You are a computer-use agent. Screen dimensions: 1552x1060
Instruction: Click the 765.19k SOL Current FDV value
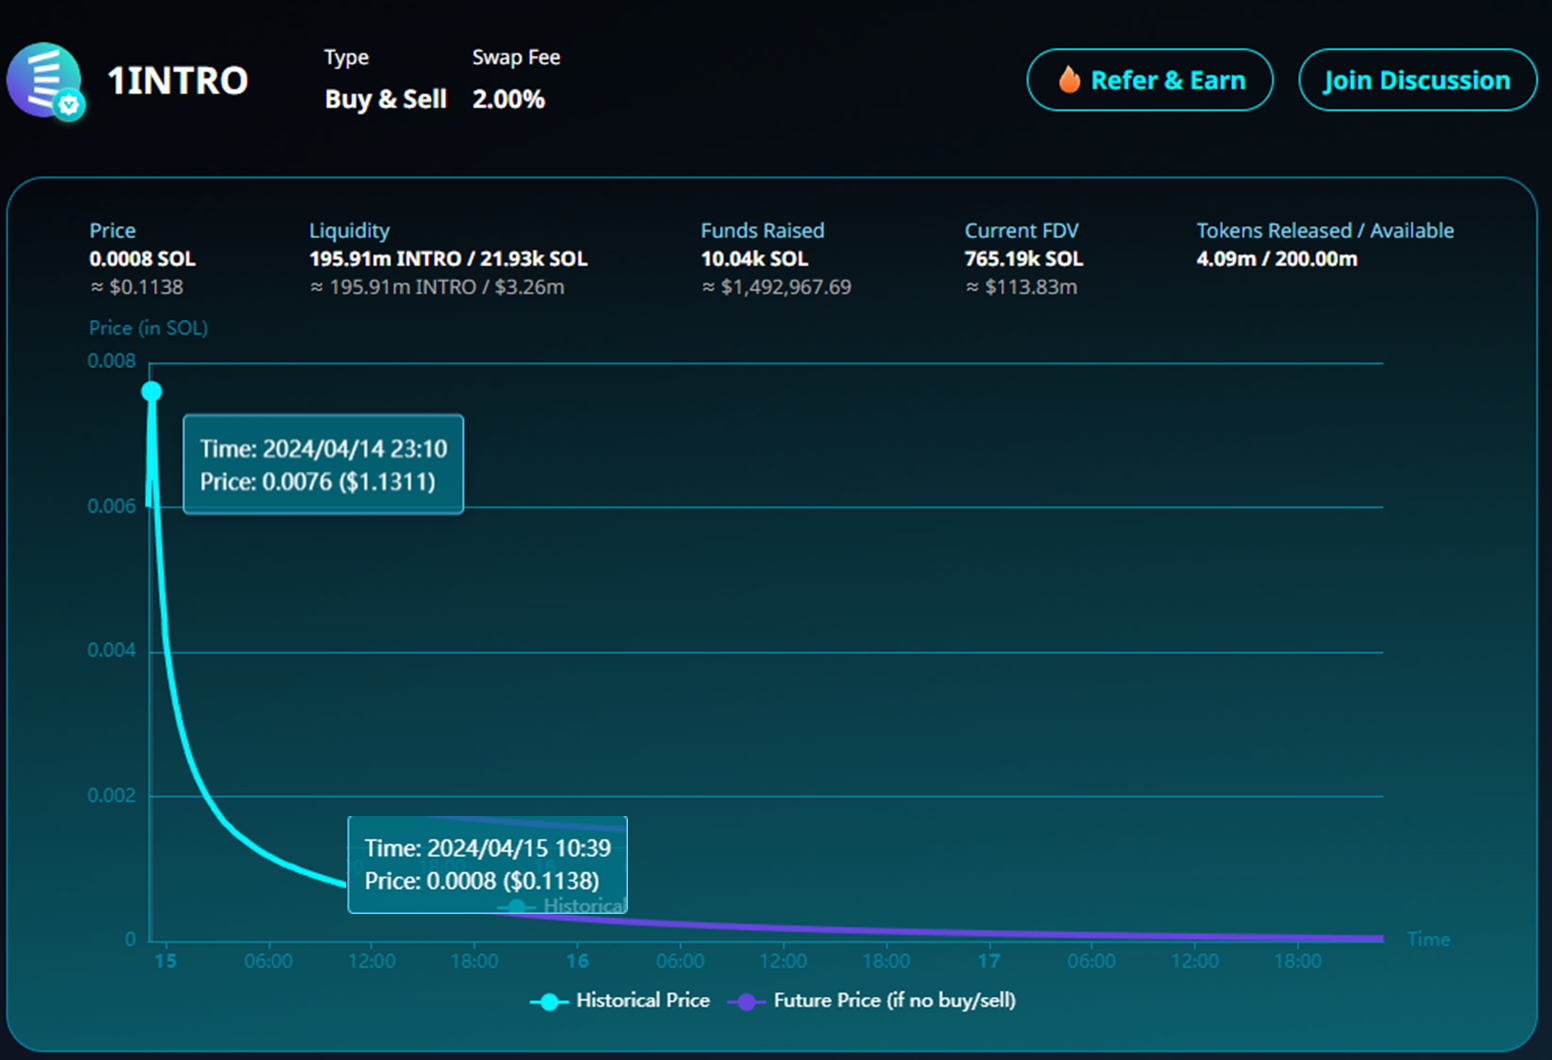[1023, 259]
